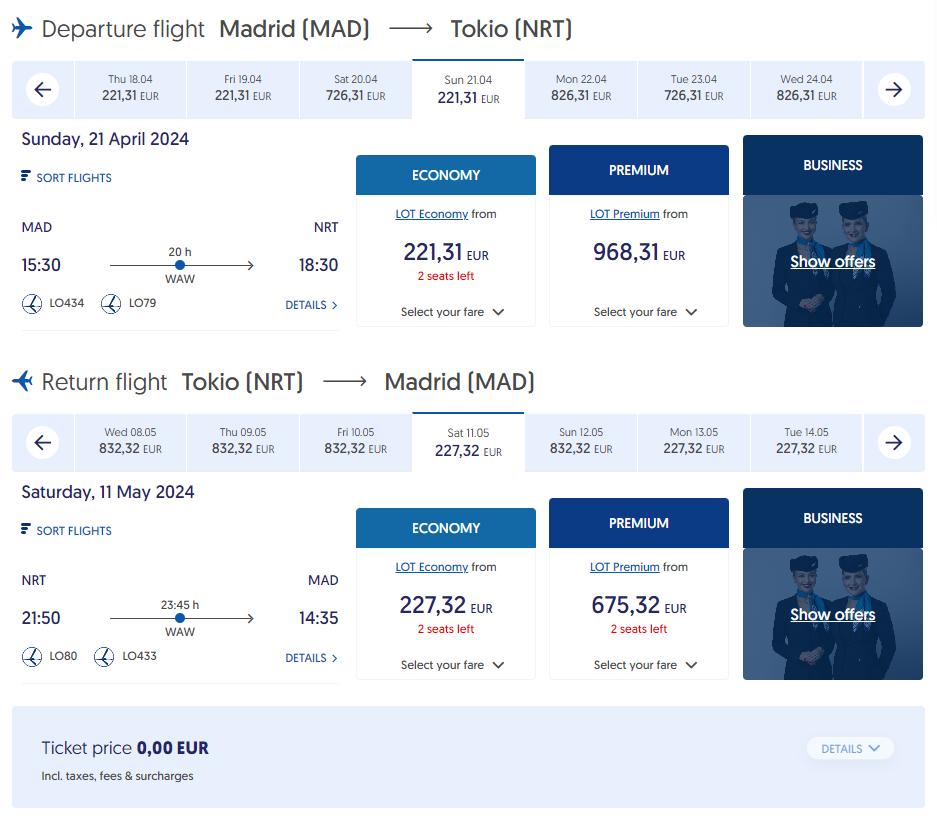
Task: Select the Mon 13.05 return date tab
Action: (x=694, y=441)
